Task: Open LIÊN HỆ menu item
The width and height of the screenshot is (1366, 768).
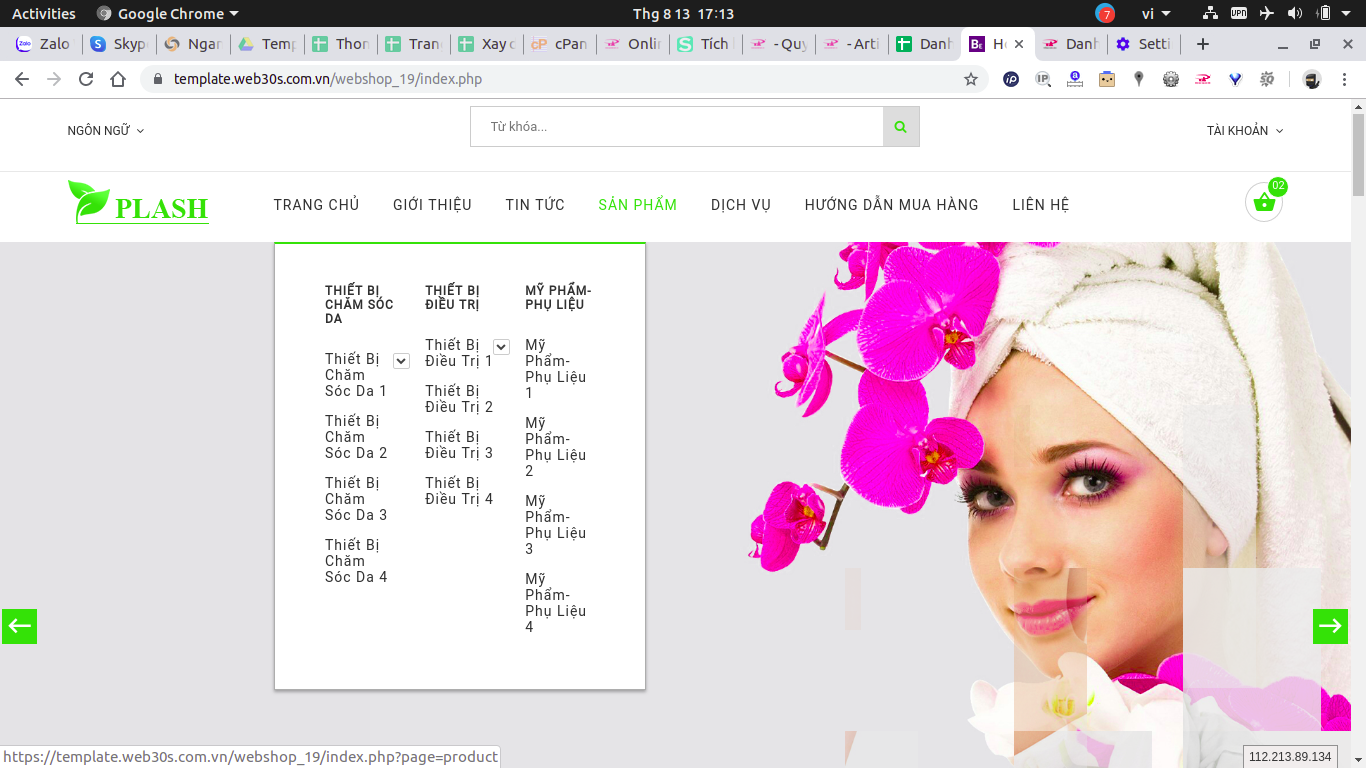Action: [x=1041, y=204]
